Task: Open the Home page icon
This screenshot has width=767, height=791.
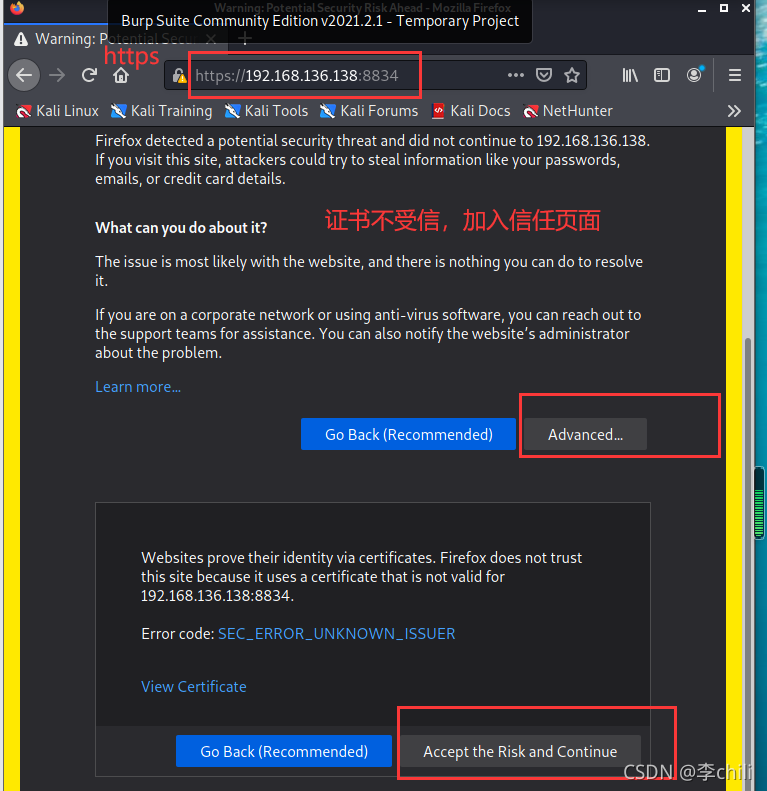Action: click(121, 76)
